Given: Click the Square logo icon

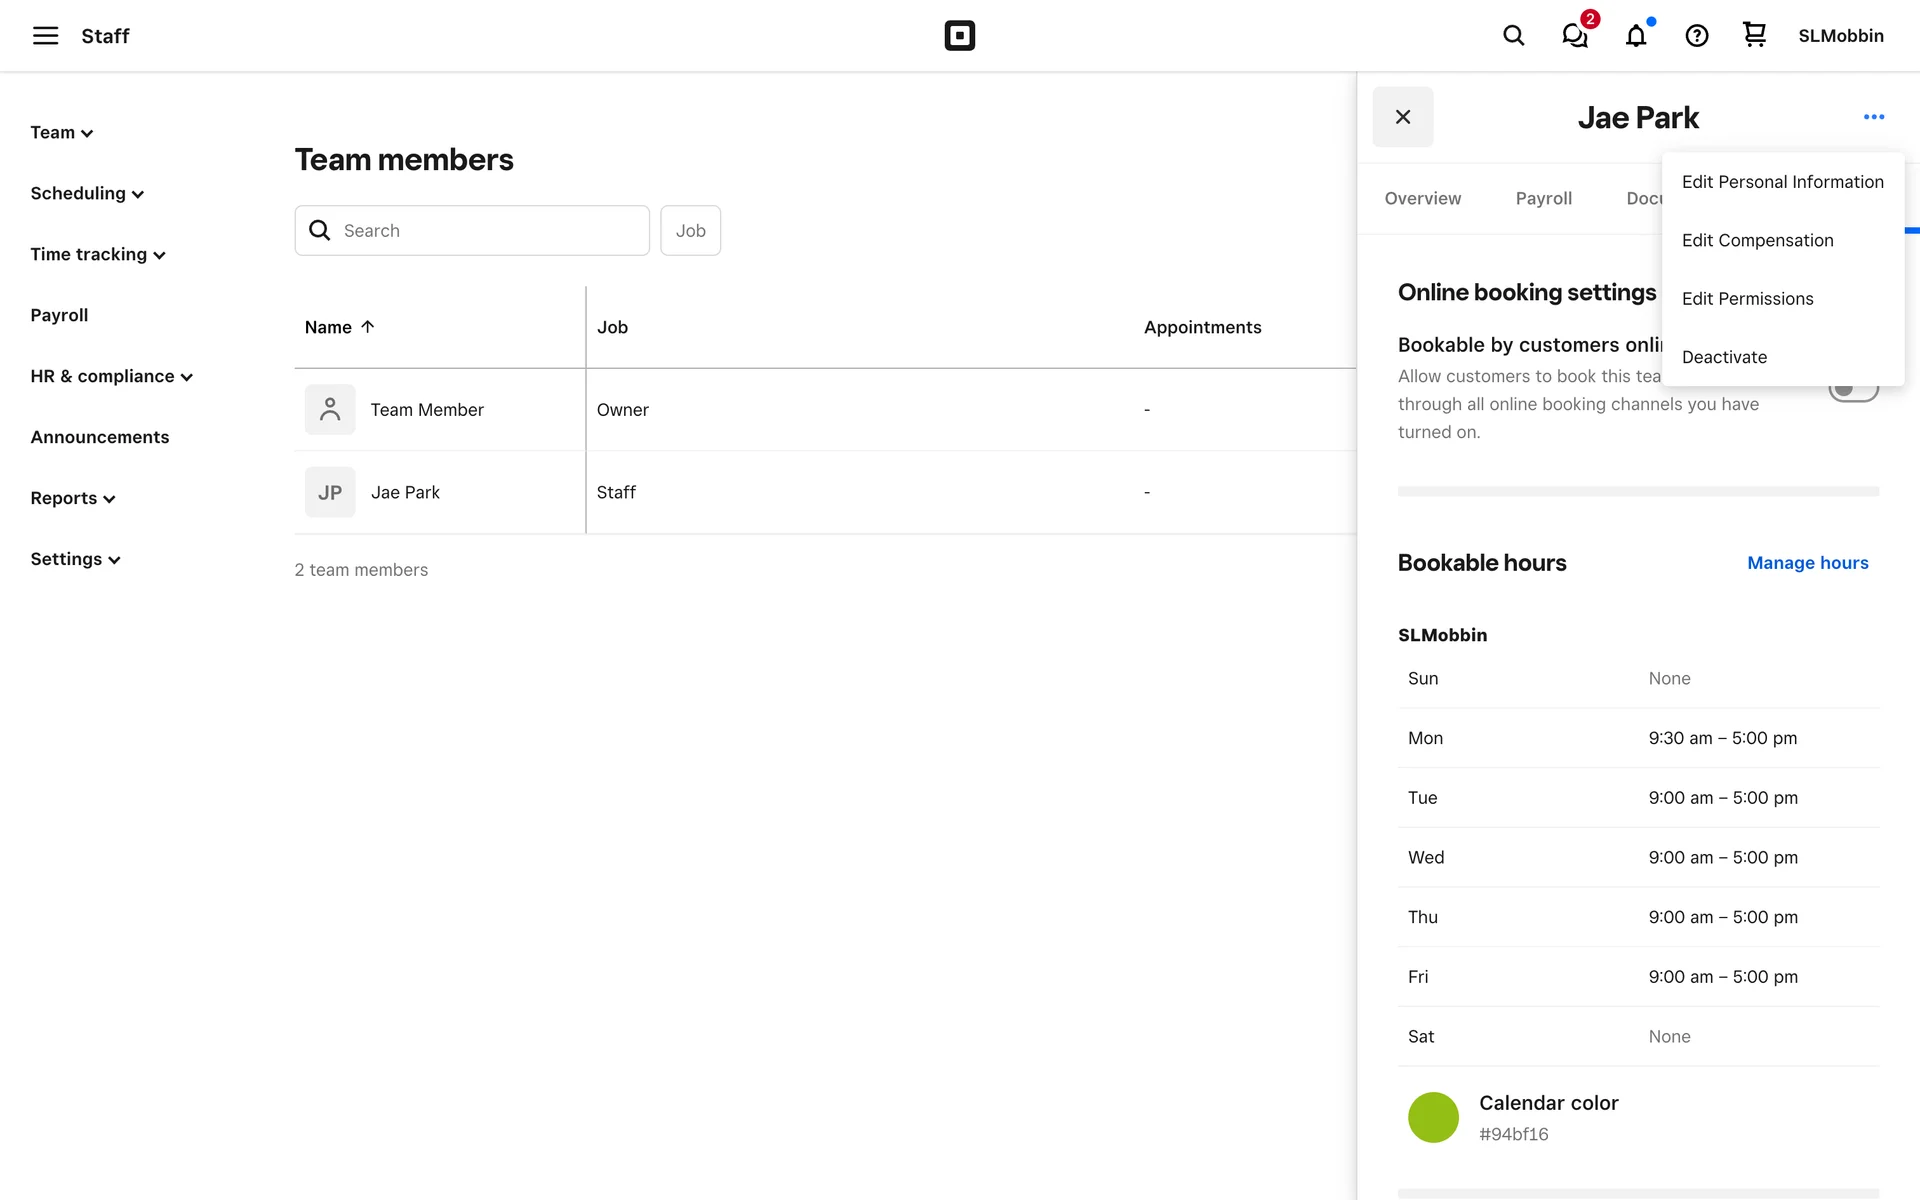Looking at the screenshot, I should tap(959, 36).
